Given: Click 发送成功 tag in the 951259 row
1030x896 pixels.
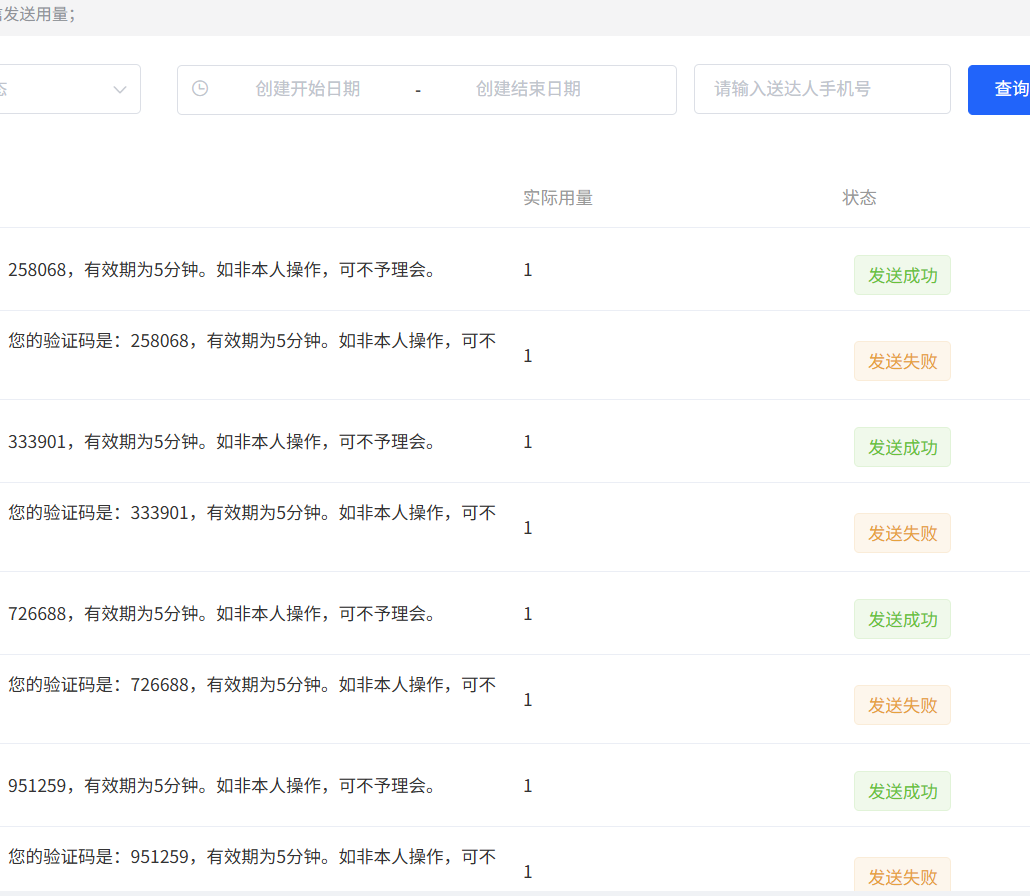Looking at the screenshot, I should pos(903,792).
